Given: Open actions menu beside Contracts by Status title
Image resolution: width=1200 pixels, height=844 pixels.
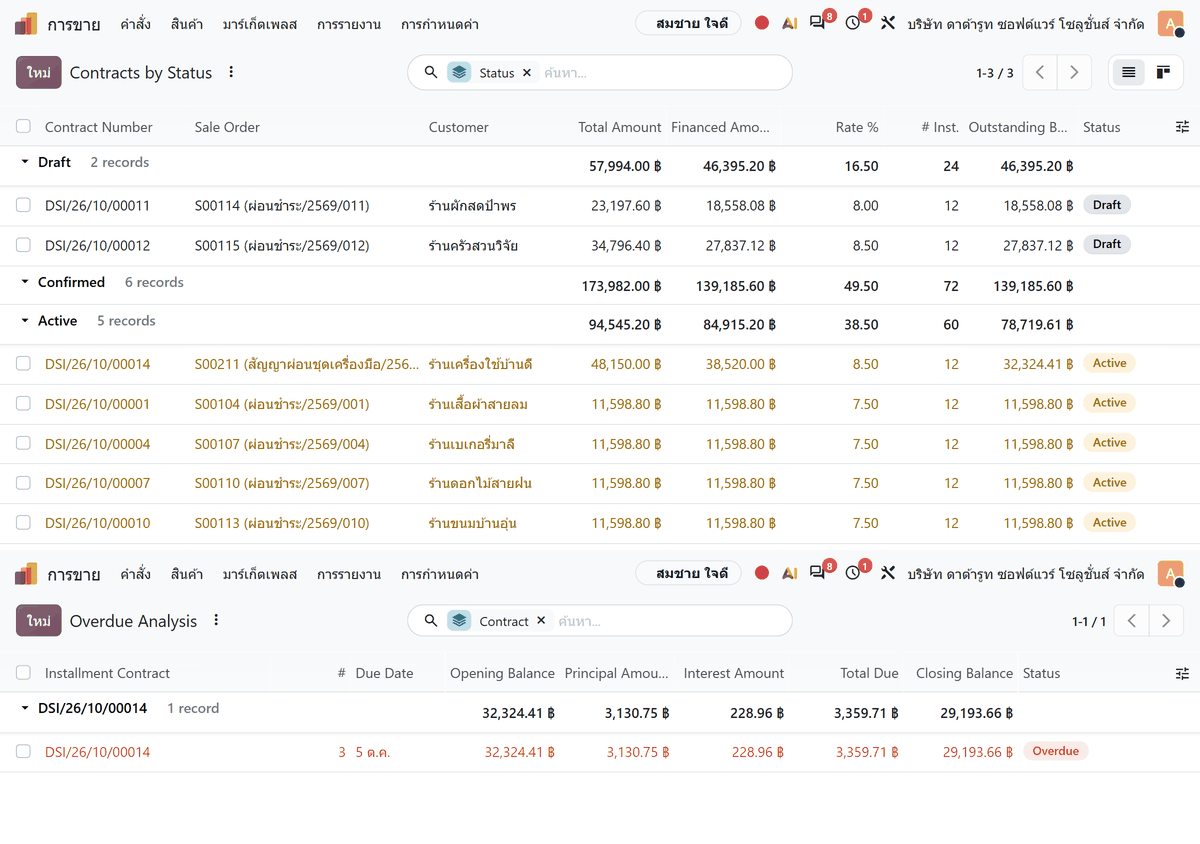Looking at the screenshot, I should click(232, 72).
